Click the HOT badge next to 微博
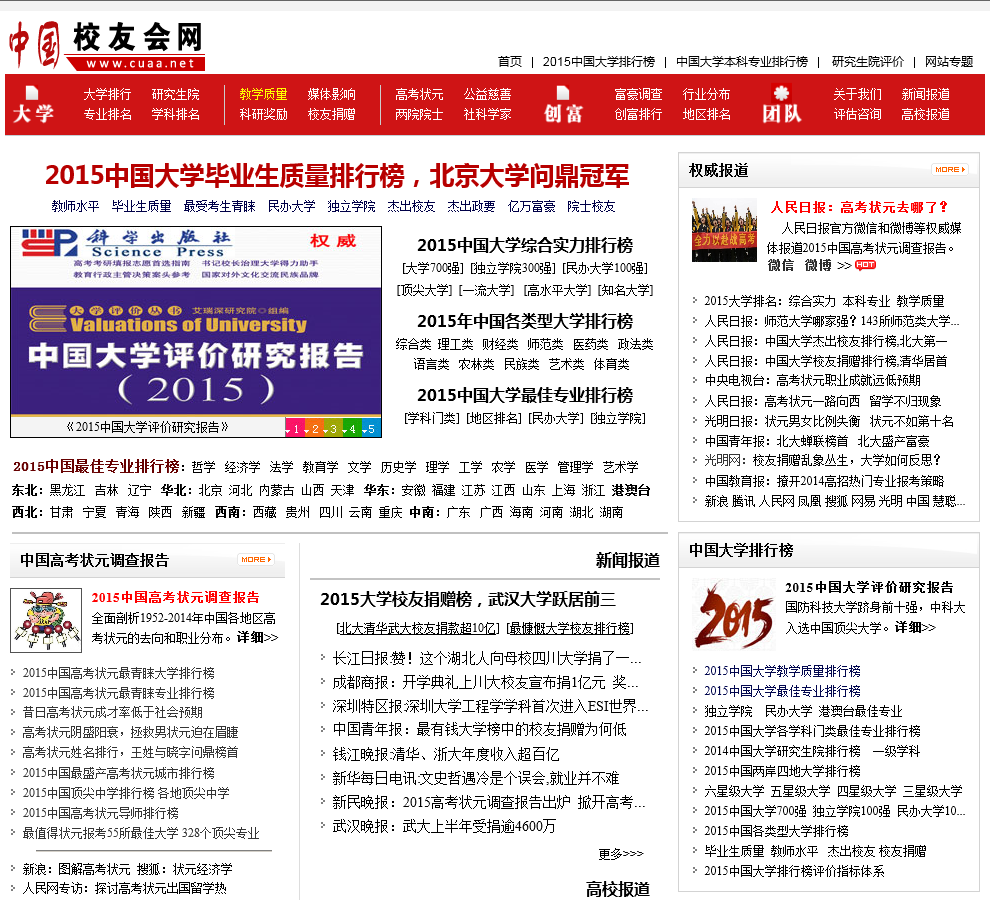990x900 pixels. tap(865, 265)
